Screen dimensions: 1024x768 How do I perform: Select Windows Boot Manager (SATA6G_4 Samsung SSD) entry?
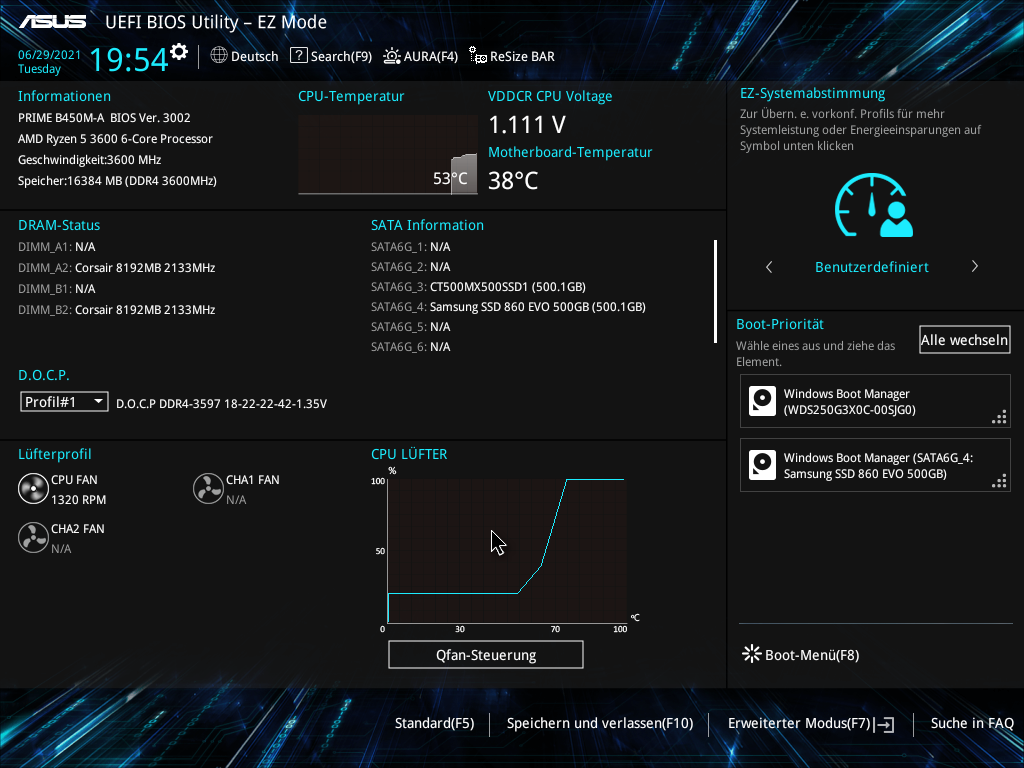(875, 465)
